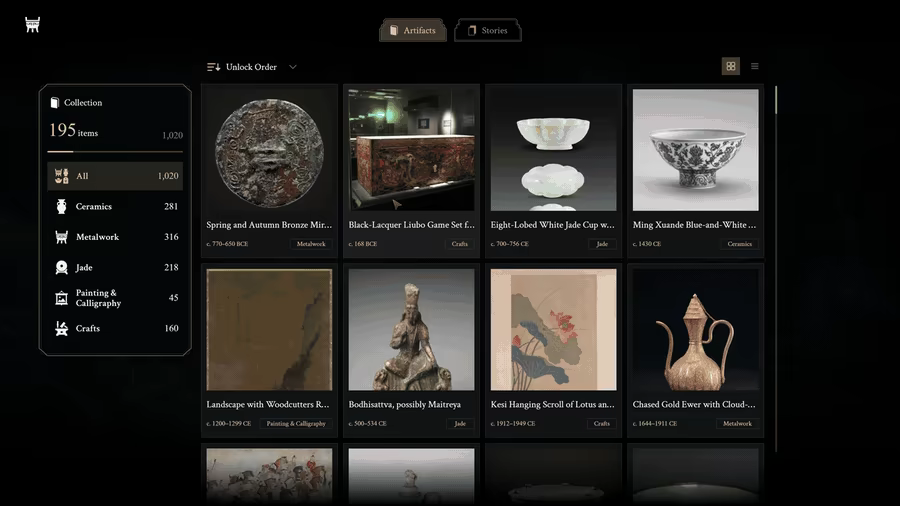Screen dimensions: 900x506
Task: Click the 195 items count
Action: click(x=73, y=131)
